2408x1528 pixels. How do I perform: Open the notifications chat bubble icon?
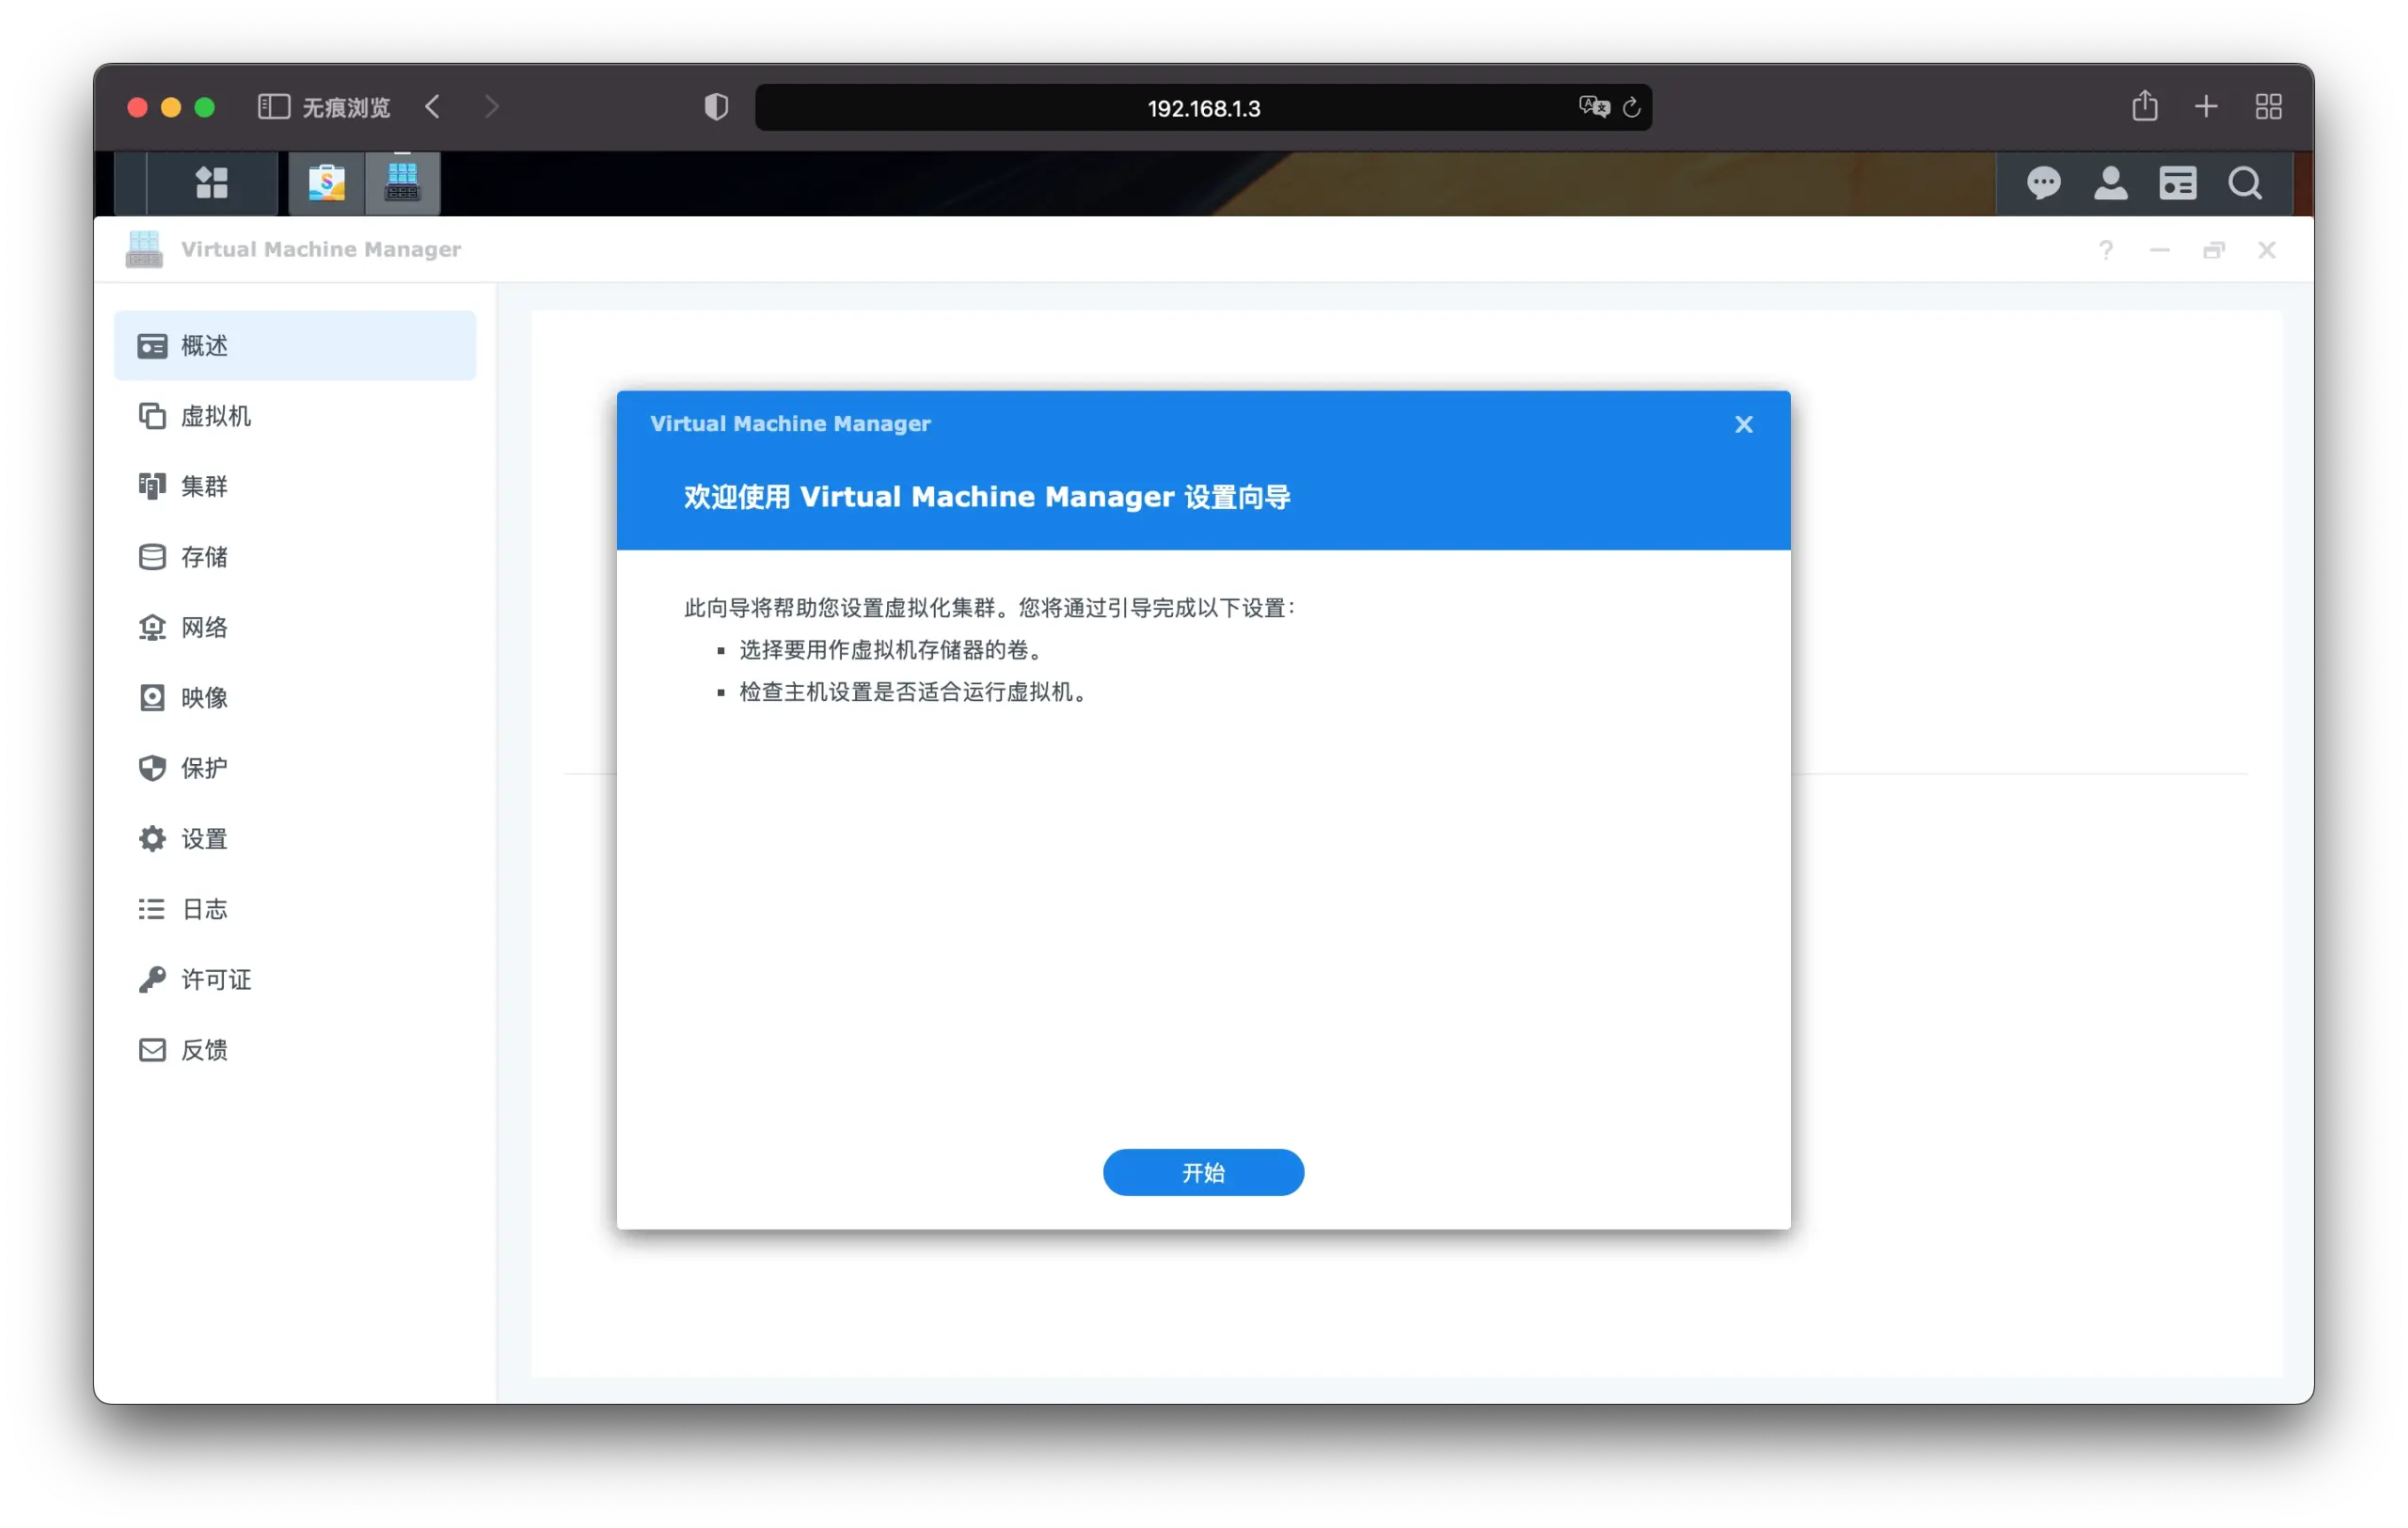pos(2043,184)
